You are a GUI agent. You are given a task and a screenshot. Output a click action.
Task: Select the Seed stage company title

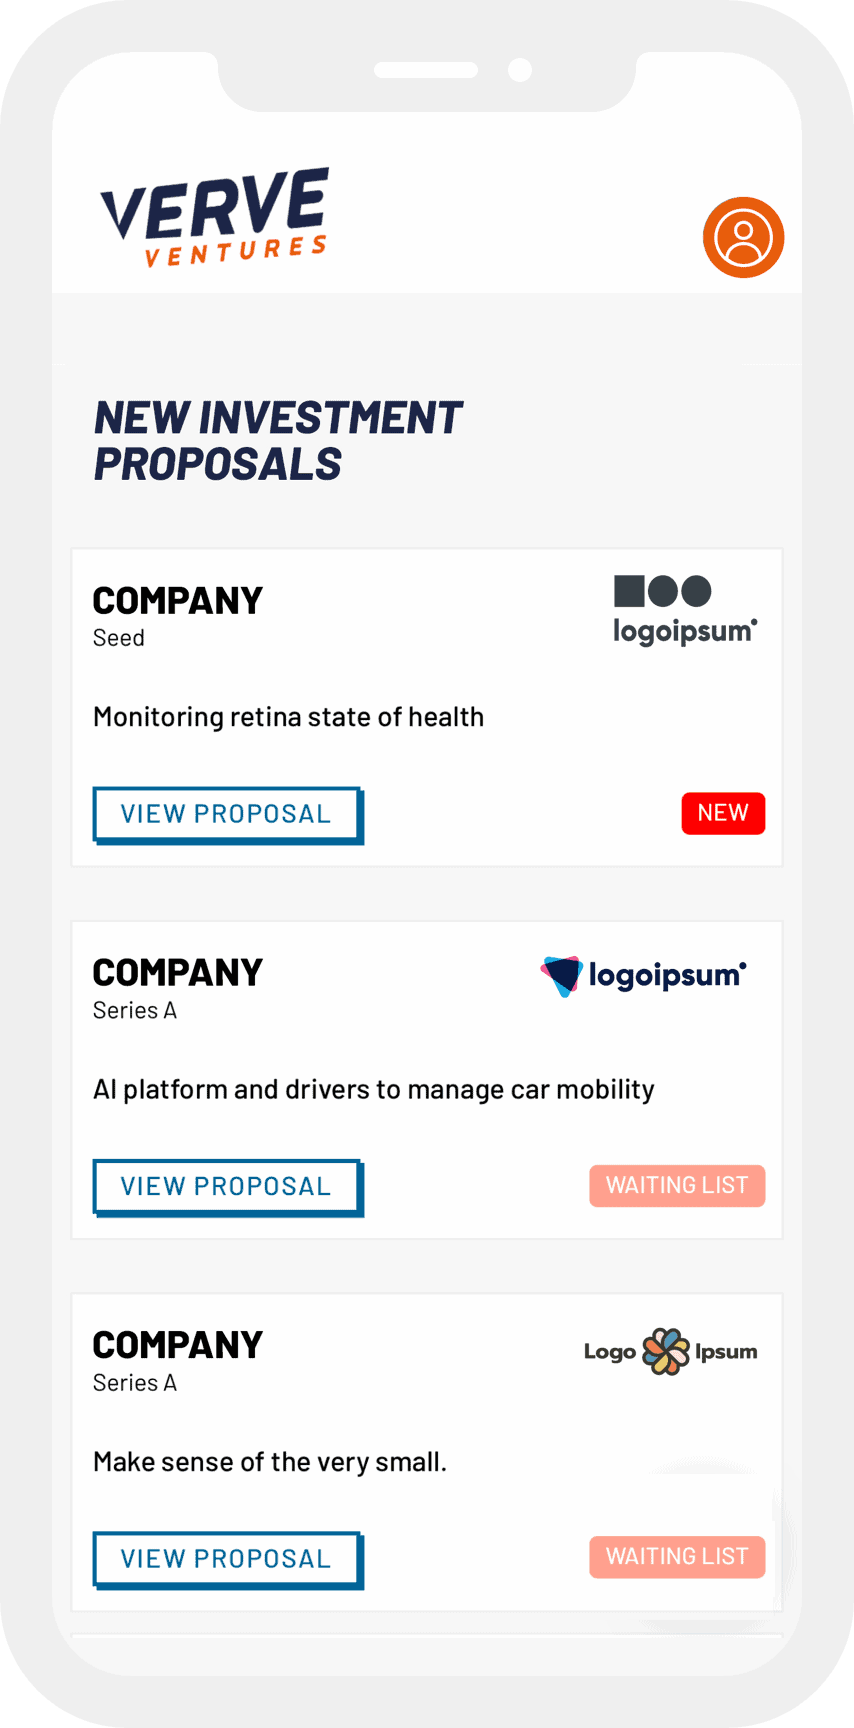point(177,601)
